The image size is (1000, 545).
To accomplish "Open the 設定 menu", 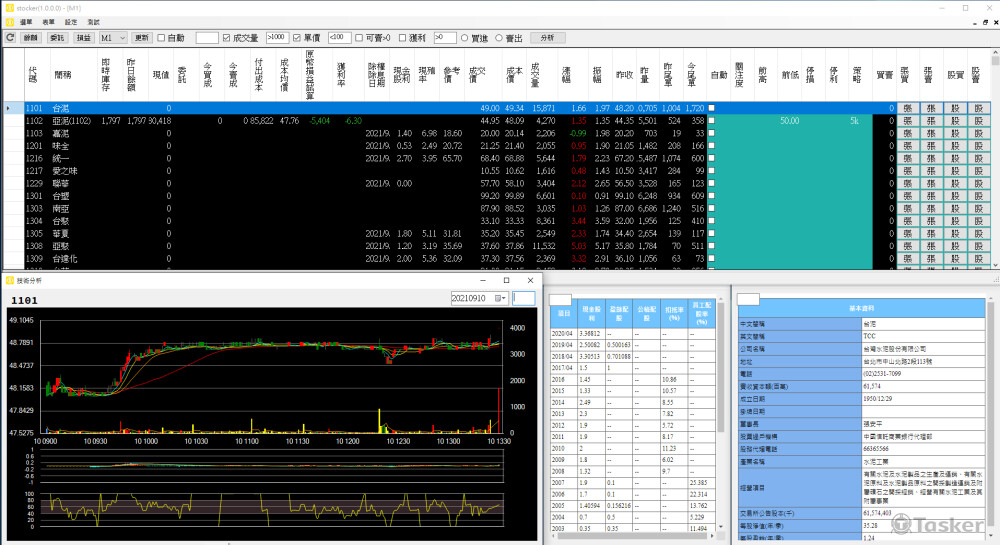I will coord(70,21).
